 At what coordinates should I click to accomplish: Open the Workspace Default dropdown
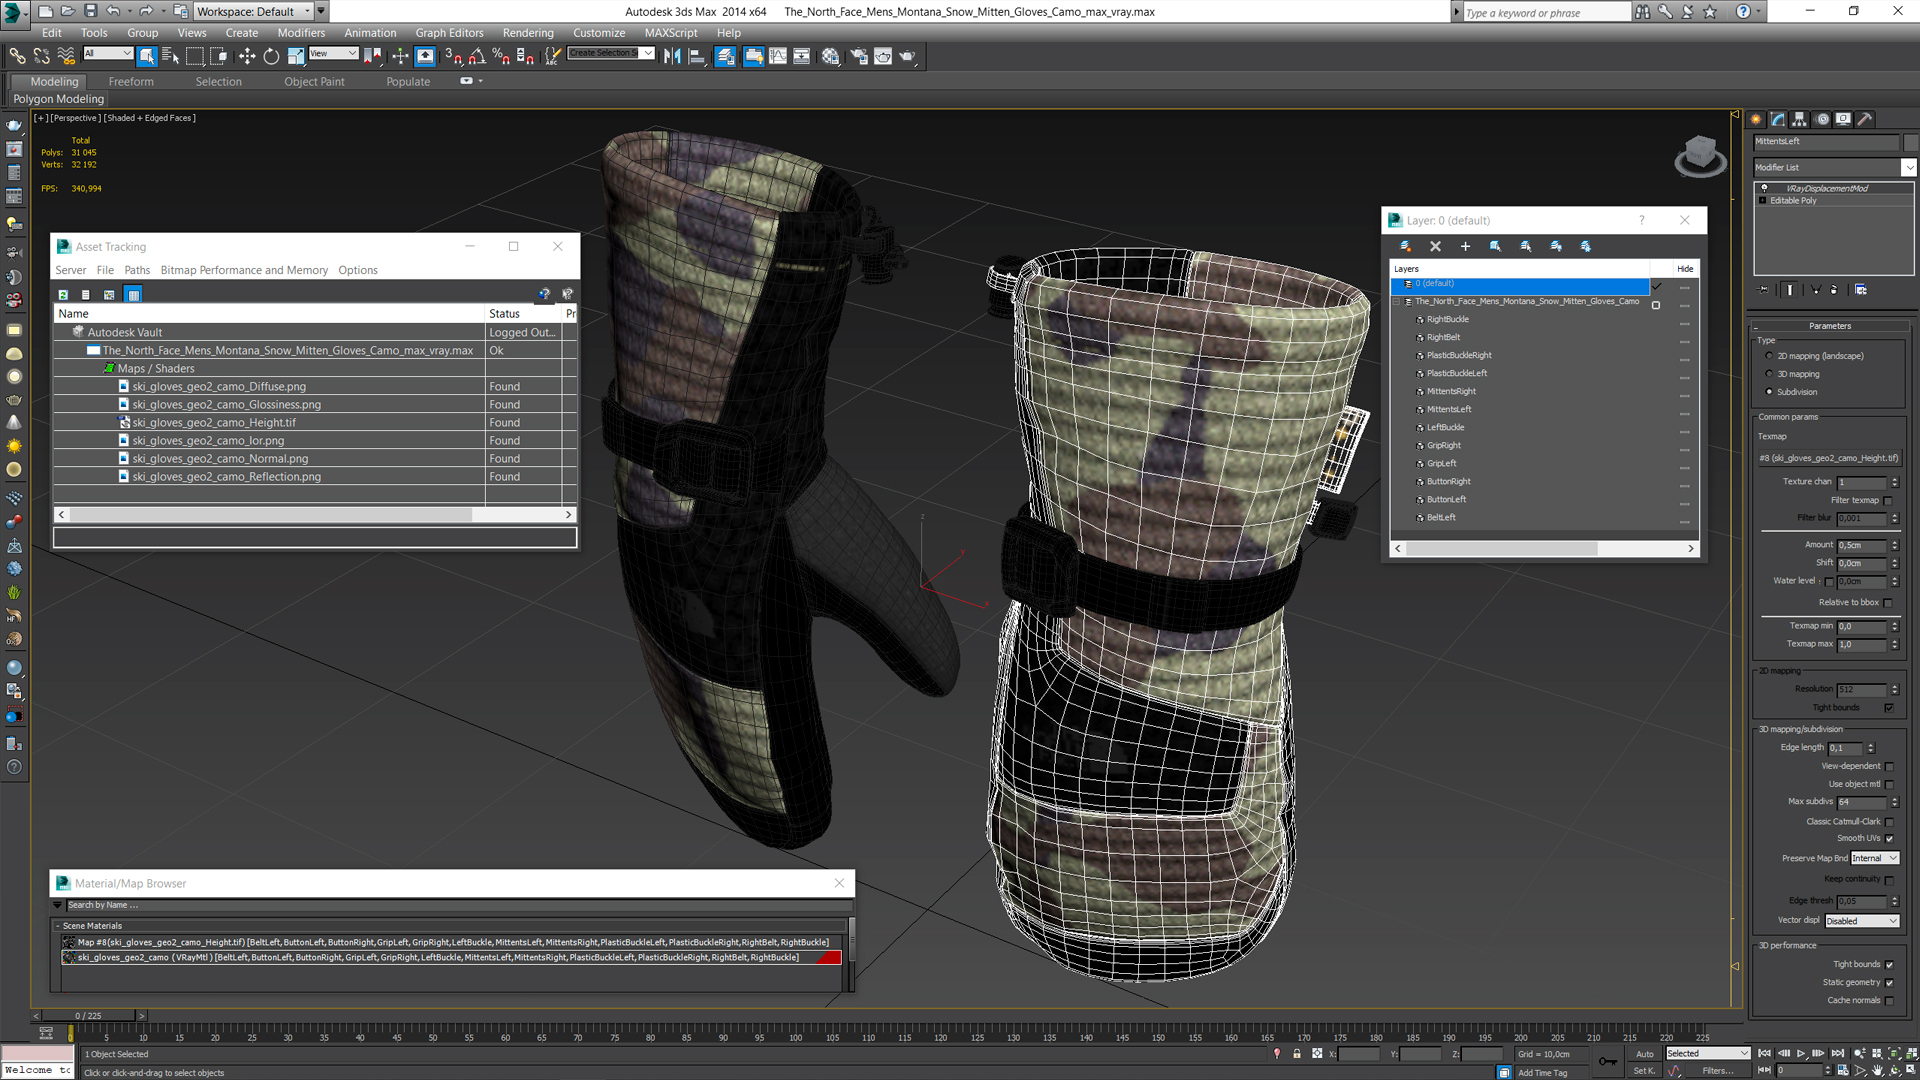(255, 11)
